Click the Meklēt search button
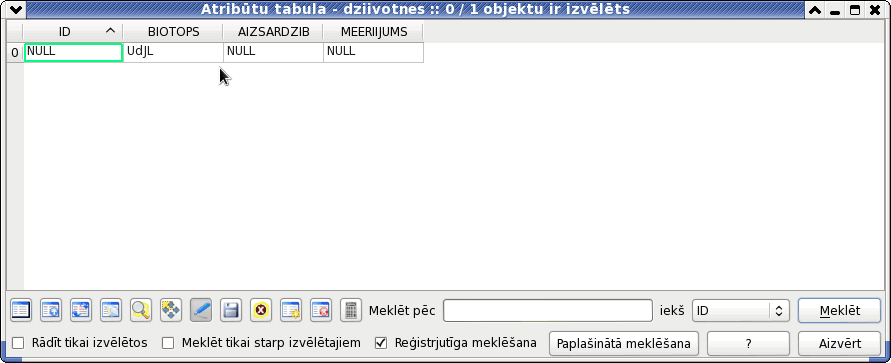Viewport: 891px width, 363px height. (x=839, y=311)
